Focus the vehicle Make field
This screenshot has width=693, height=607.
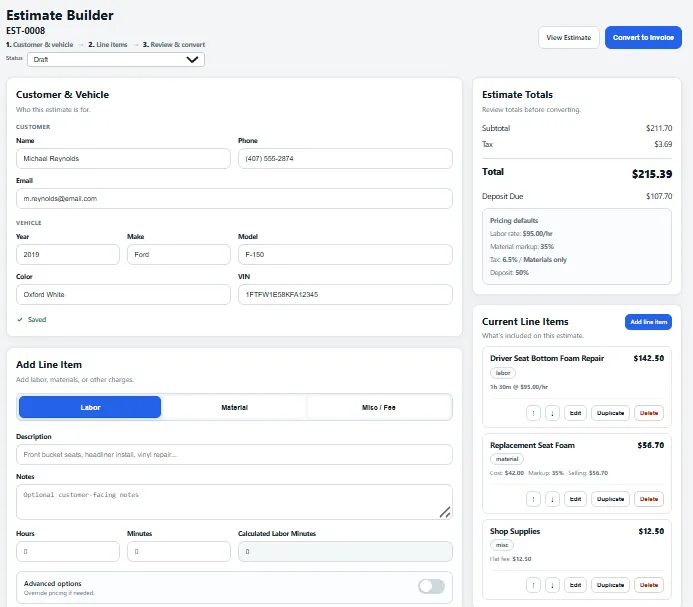coord(179,255)
